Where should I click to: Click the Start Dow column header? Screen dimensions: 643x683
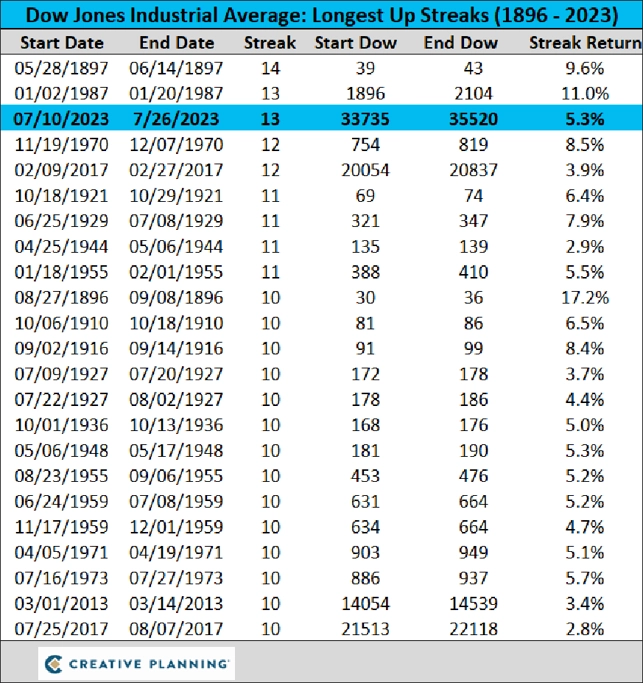355,43
